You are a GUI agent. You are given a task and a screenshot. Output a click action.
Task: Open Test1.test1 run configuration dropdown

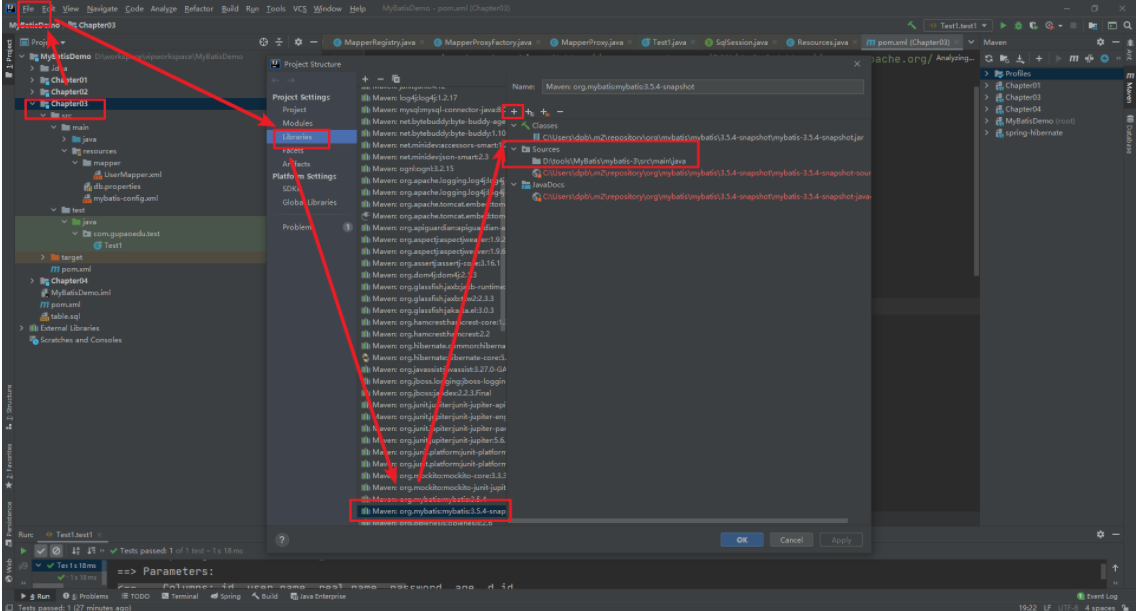958,25
